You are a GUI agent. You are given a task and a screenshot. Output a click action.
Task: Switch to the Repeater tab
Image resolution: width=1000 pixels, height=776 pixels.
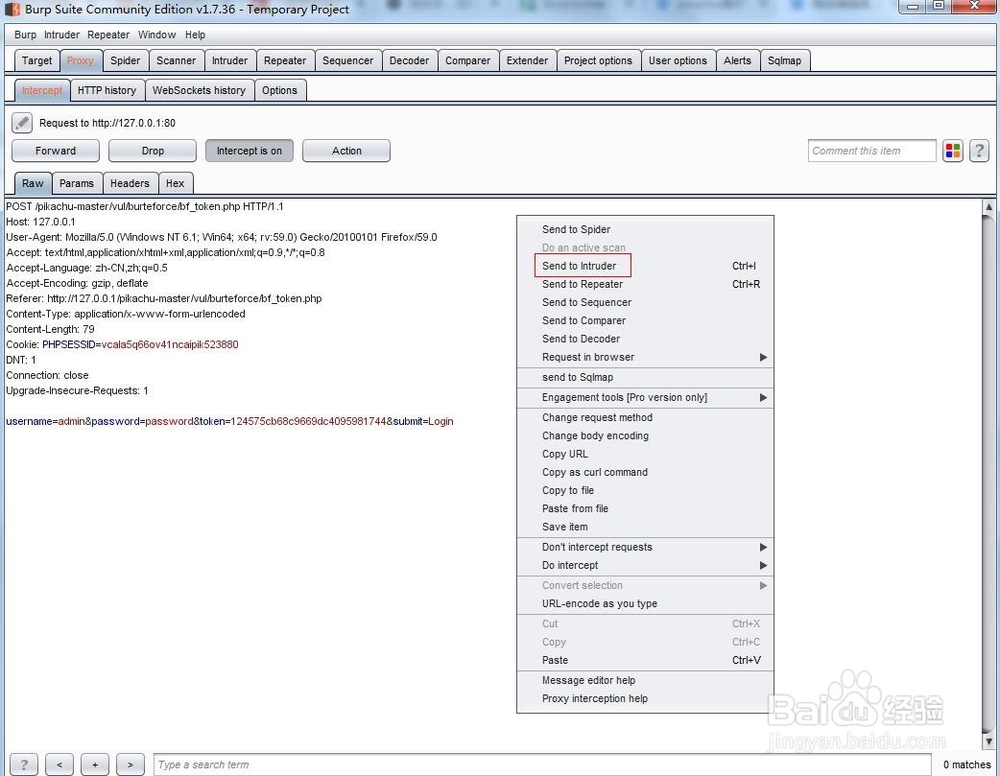(x=285, y=61)
